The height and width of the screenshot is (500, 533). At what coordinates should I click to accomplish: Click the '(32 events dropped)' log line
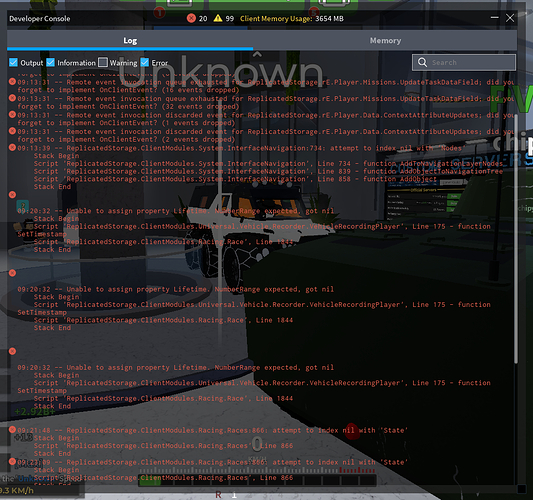[128, 106]
